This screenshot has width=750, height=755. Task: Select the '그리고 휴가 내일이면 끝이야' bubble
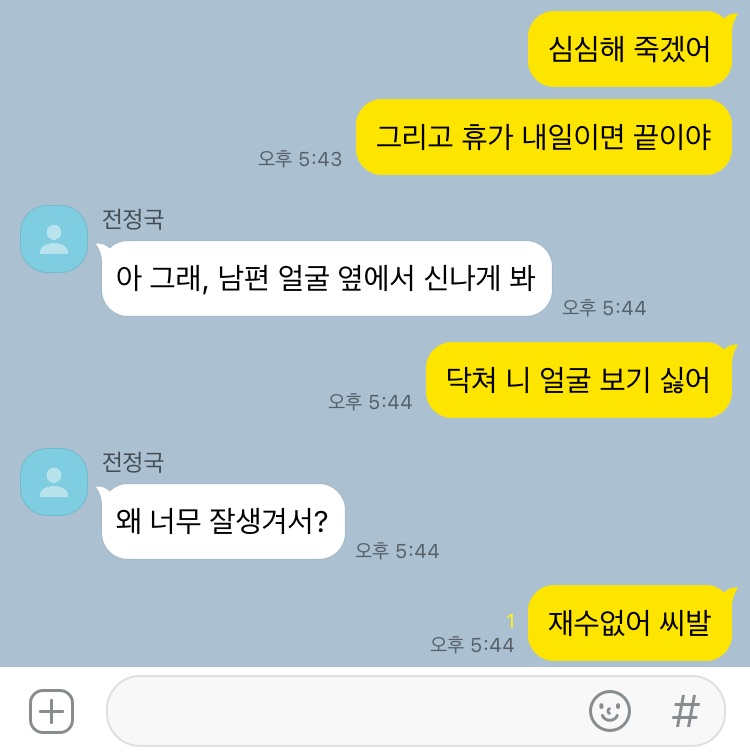544,137
